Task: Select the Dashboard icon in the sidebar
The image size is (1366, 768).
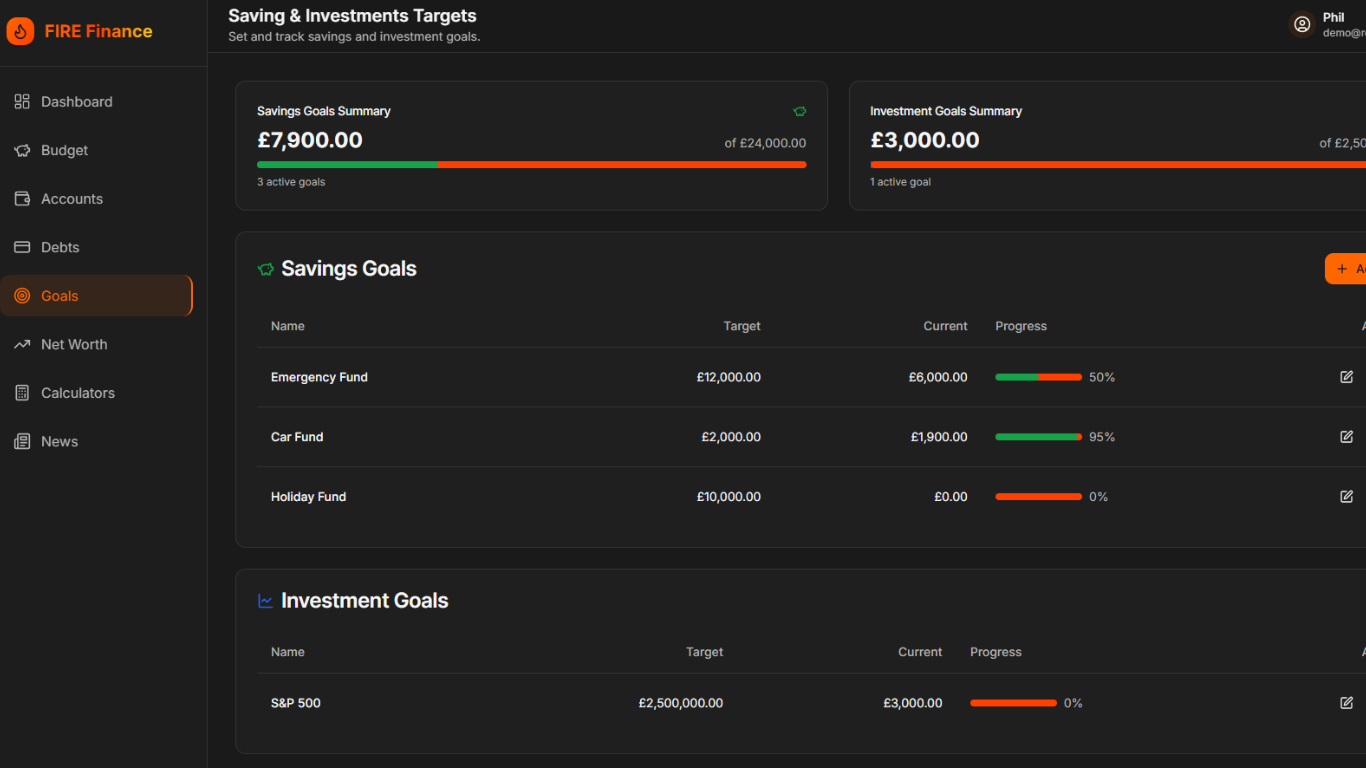Action: coord(22,101)
